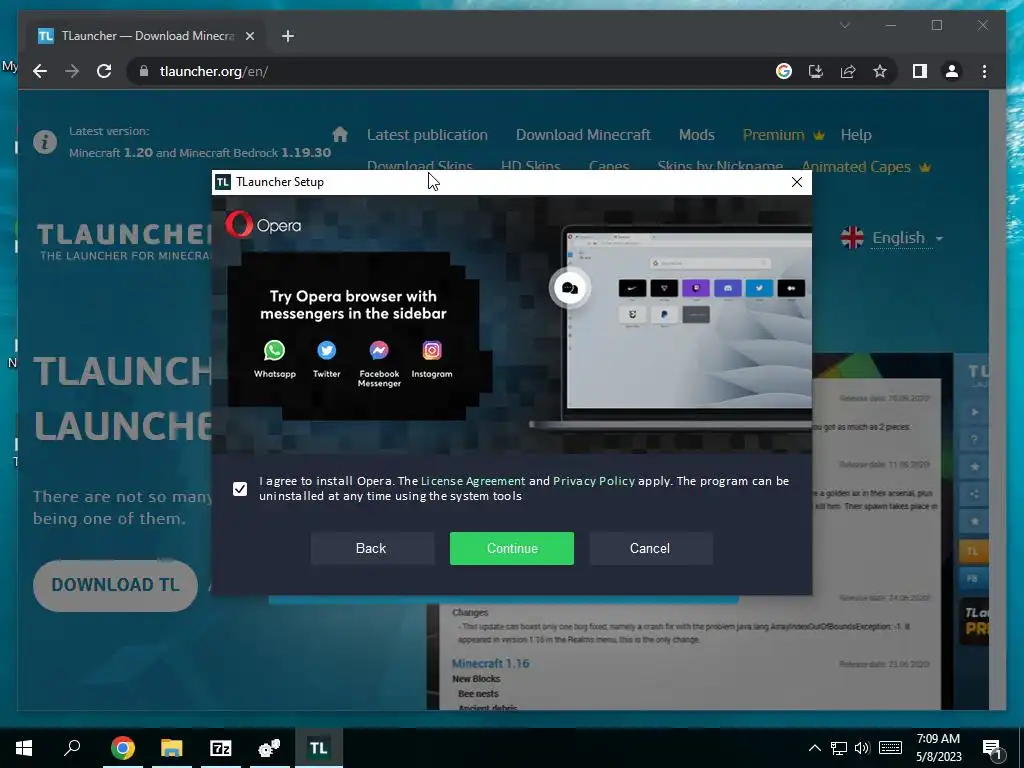The width and height of the screenshot is (1024, 768).
Task: Click the Twitter icon in Opera ad
Action: tap(327, 350)
